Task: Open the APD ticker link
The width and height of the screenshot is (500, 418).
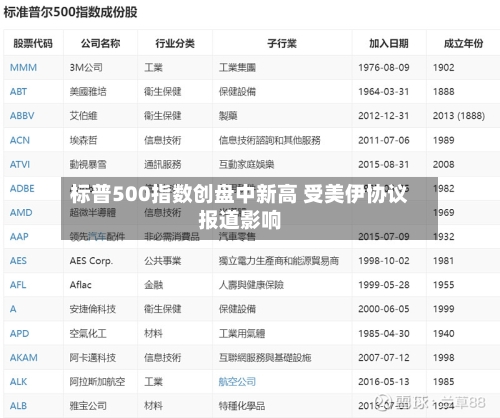Action: pos(19,333)
